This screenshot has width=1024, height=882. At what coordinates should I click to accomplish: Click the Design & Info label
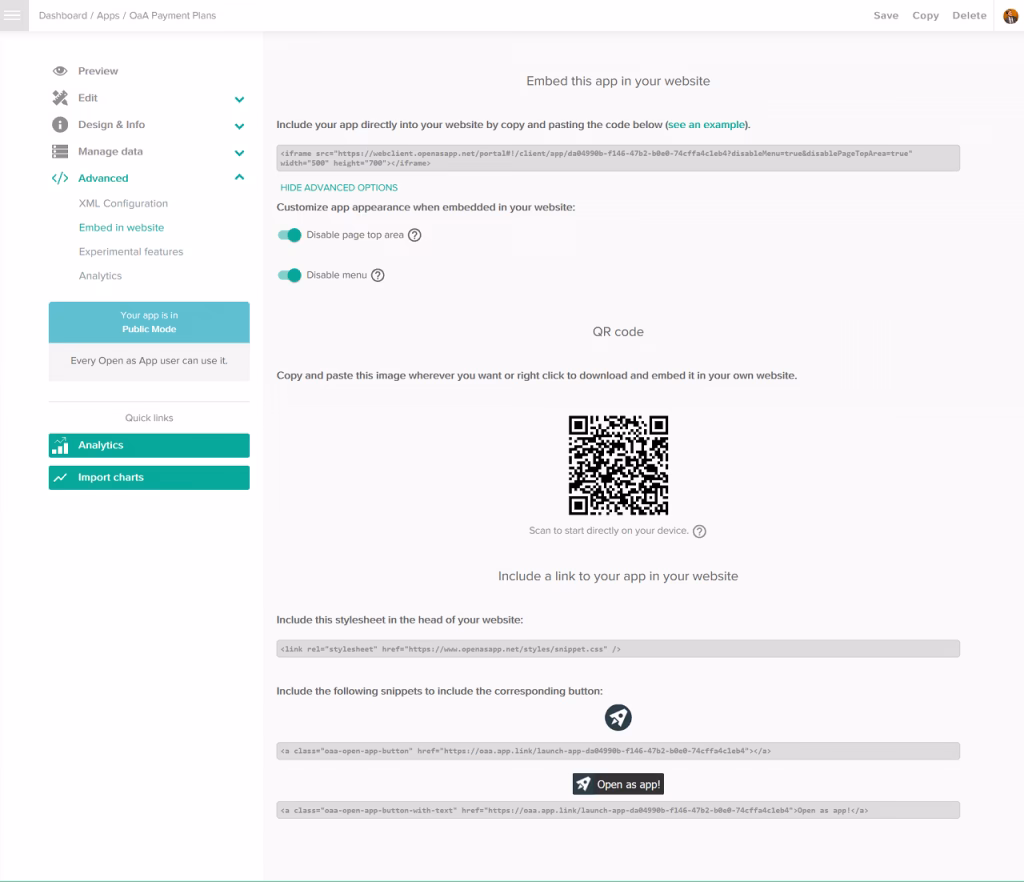click(112, 125)
